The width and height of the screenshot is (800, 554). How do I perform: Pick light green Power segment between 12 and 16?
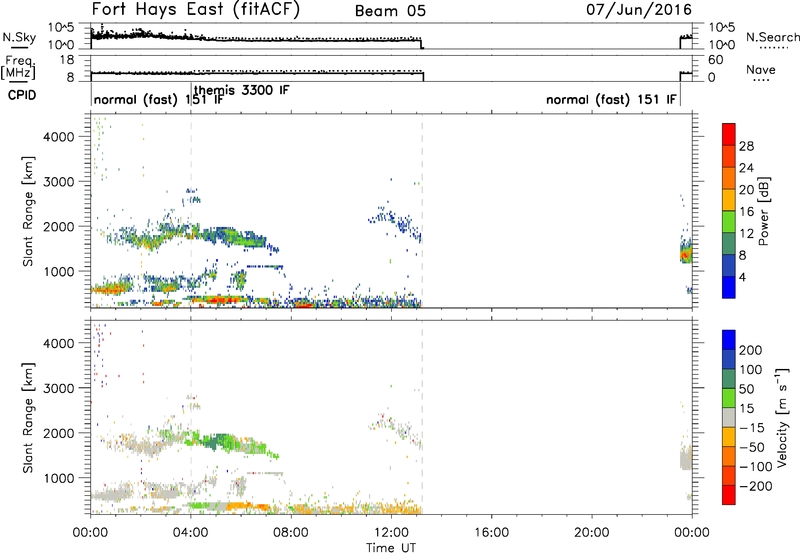pos(729,222)
